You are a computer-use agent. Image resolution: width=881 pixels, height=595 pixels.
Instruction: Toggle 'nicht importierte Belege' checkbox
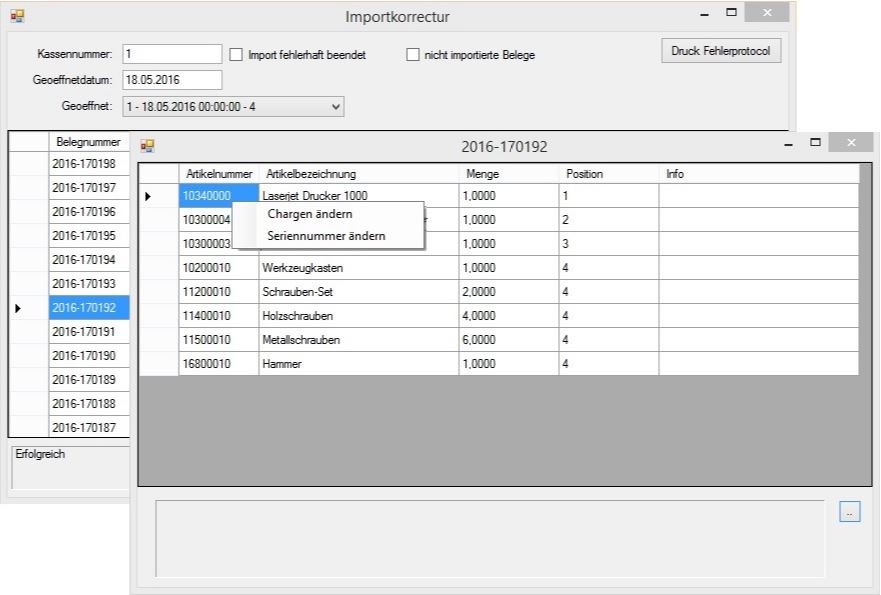(413, 55)
